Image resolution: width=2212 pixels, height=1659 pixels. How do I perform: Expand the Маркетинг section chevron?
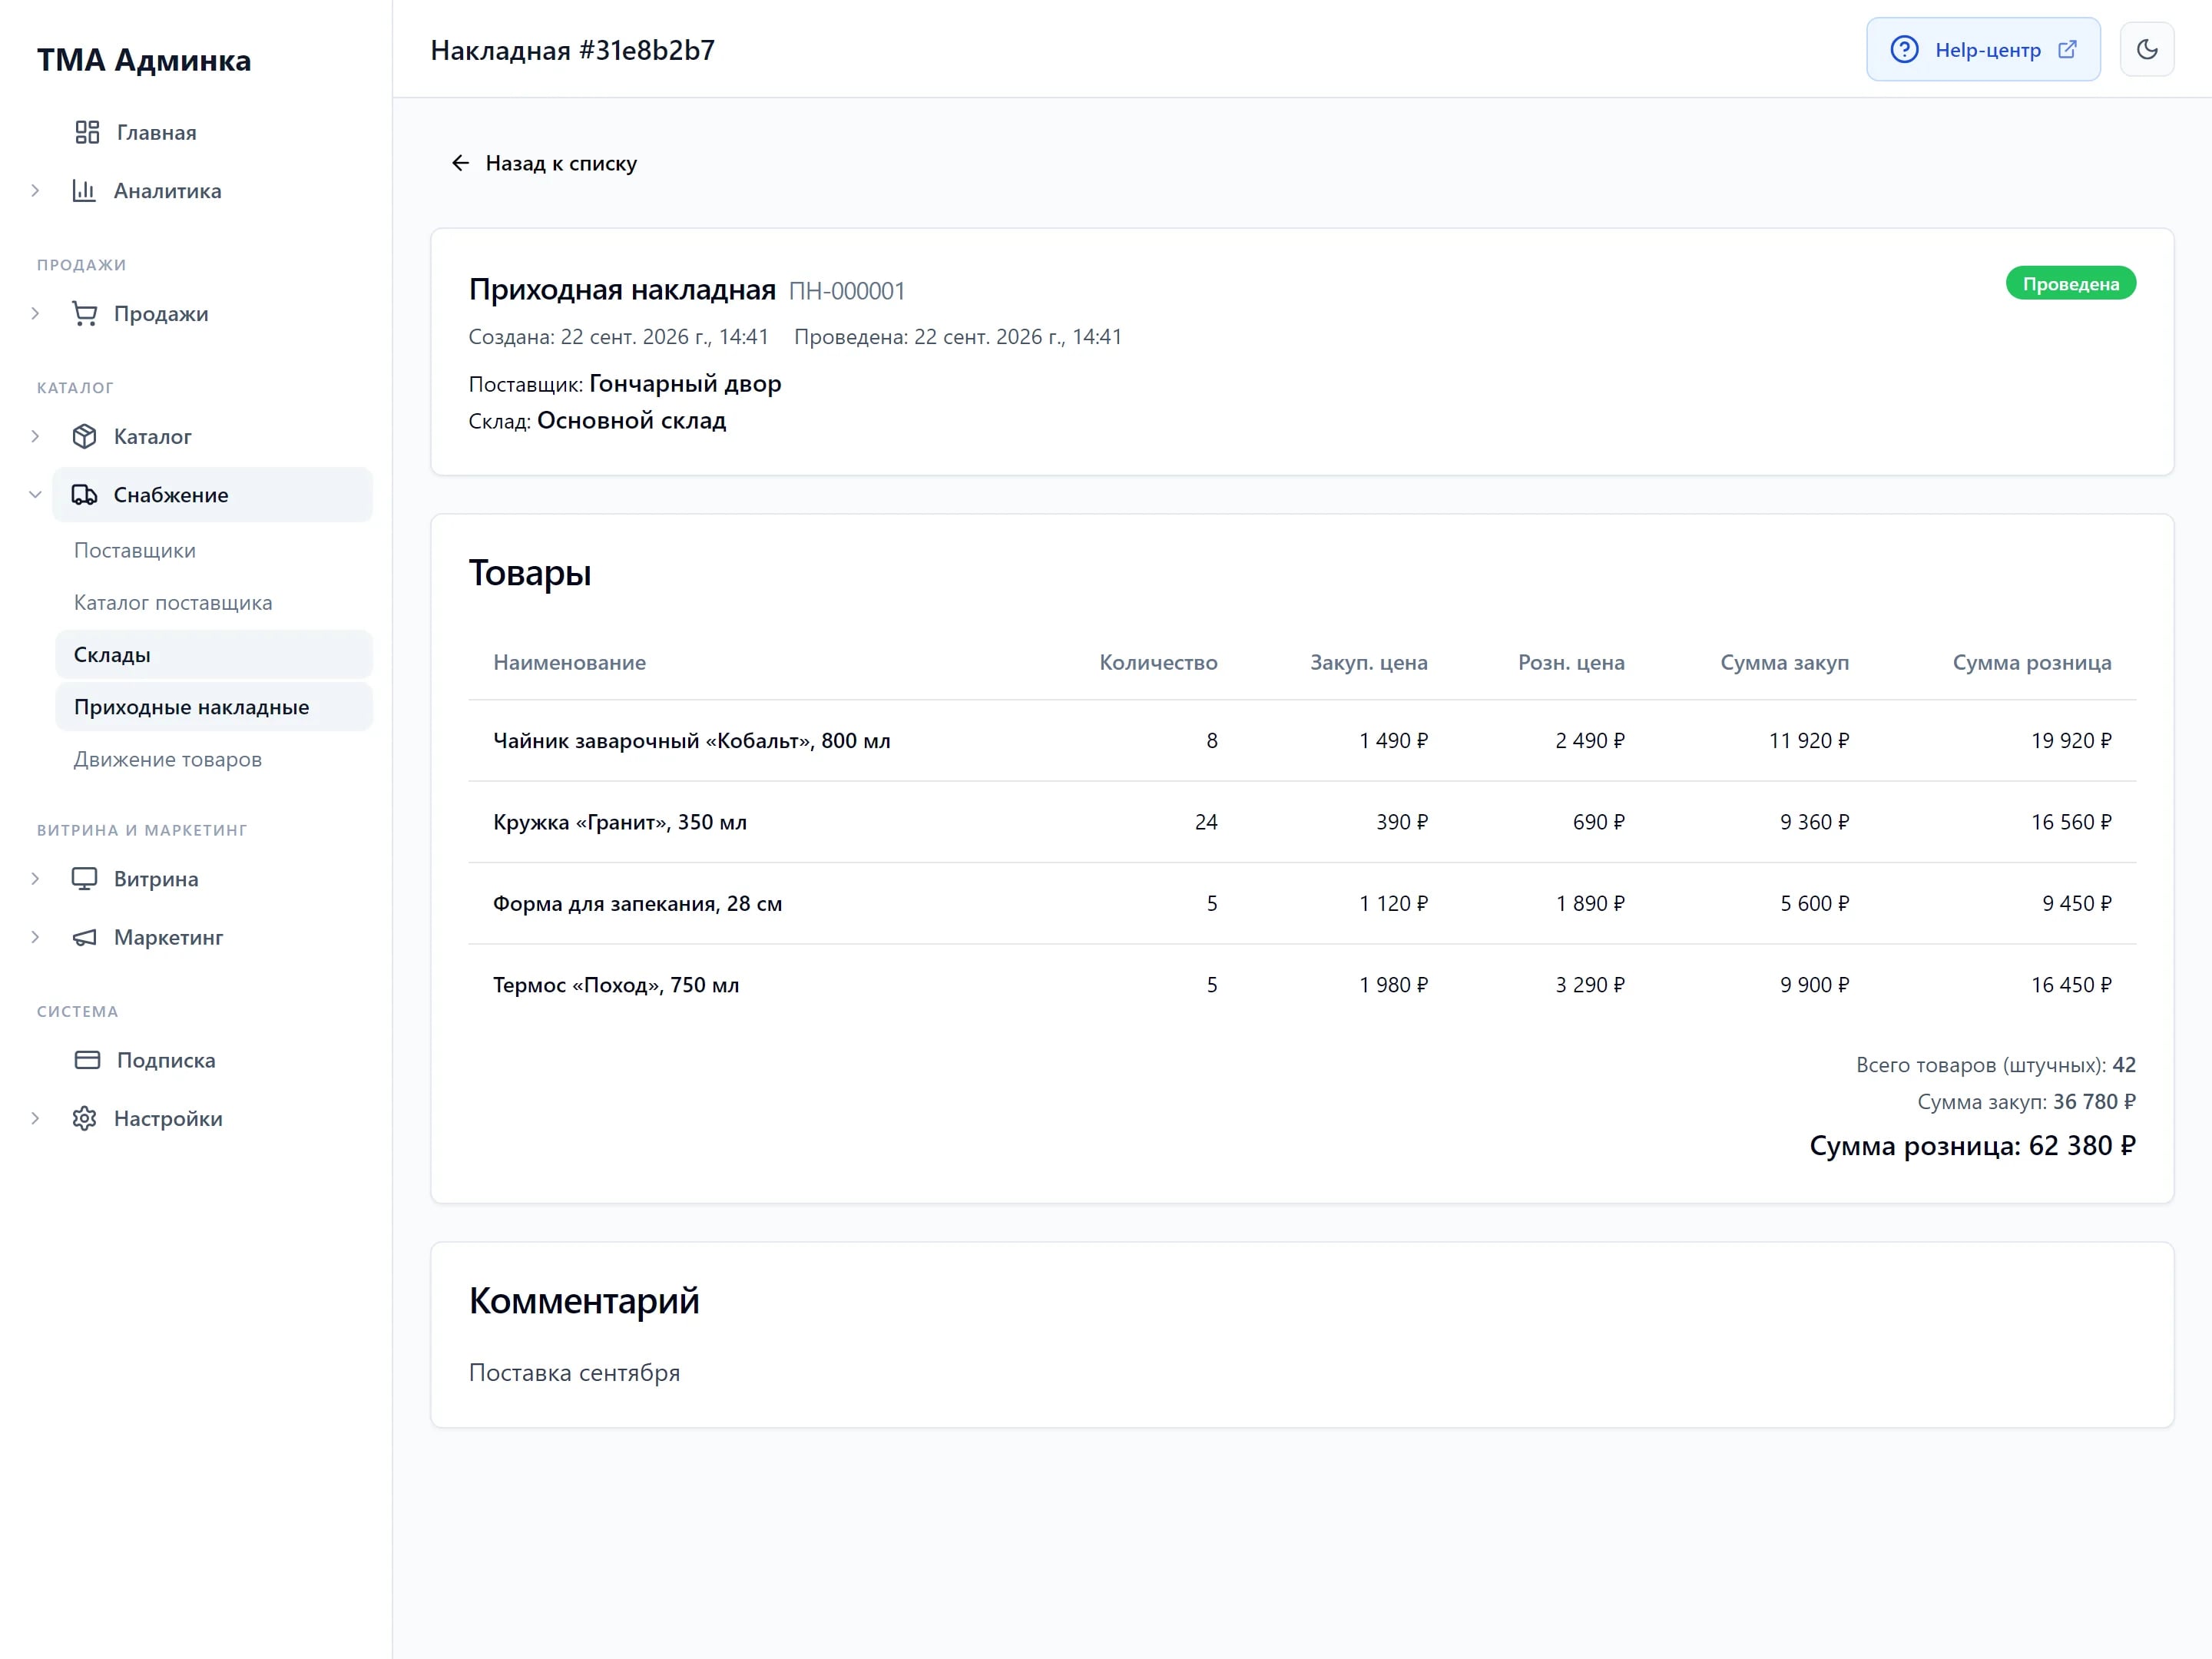pos(35,937)
